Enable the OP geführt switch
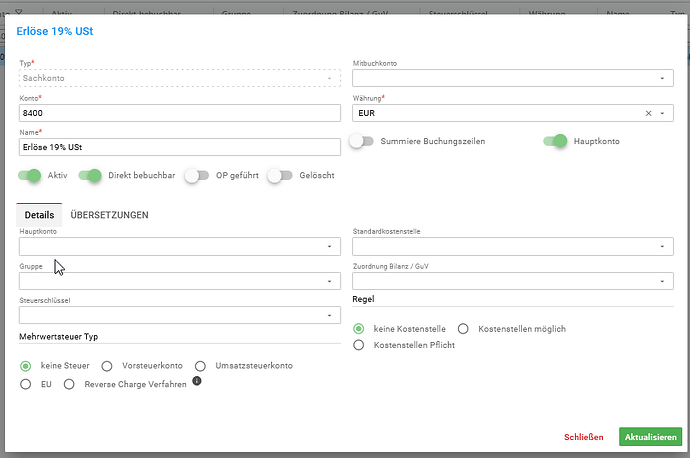Image resolution: width=690 pixels, height=458 pixels. click(x=197, y=176)
